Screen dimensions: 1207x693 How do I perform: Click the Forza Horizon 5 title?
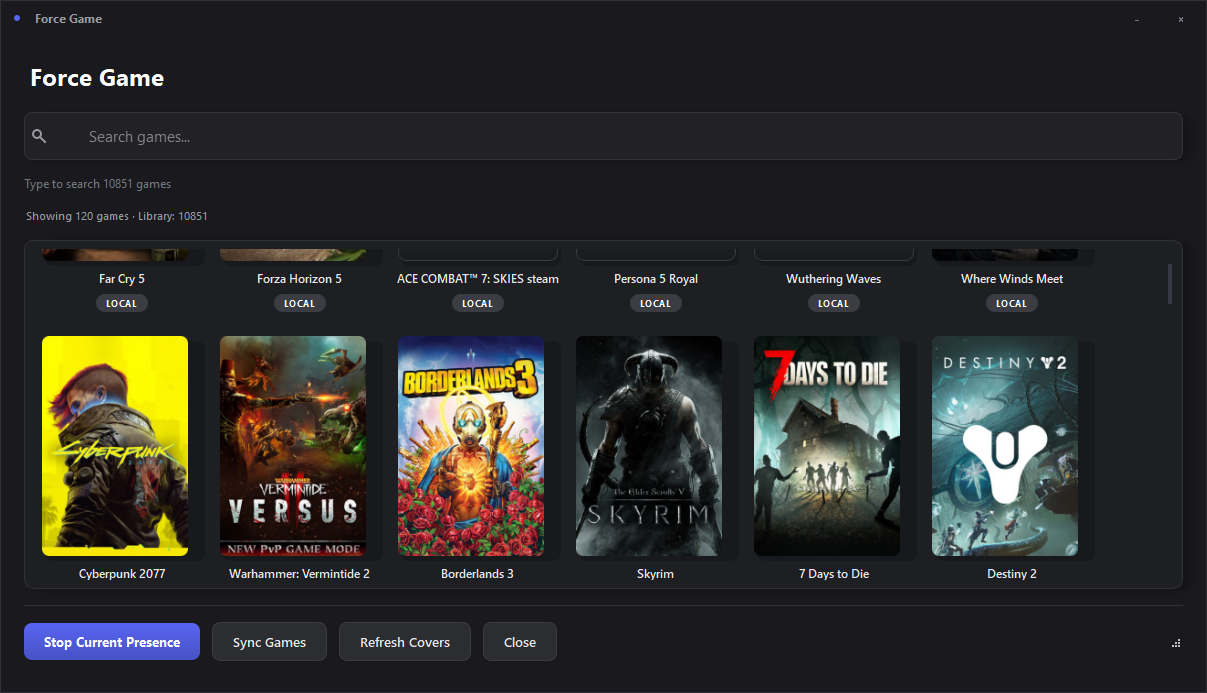(299, 279)
